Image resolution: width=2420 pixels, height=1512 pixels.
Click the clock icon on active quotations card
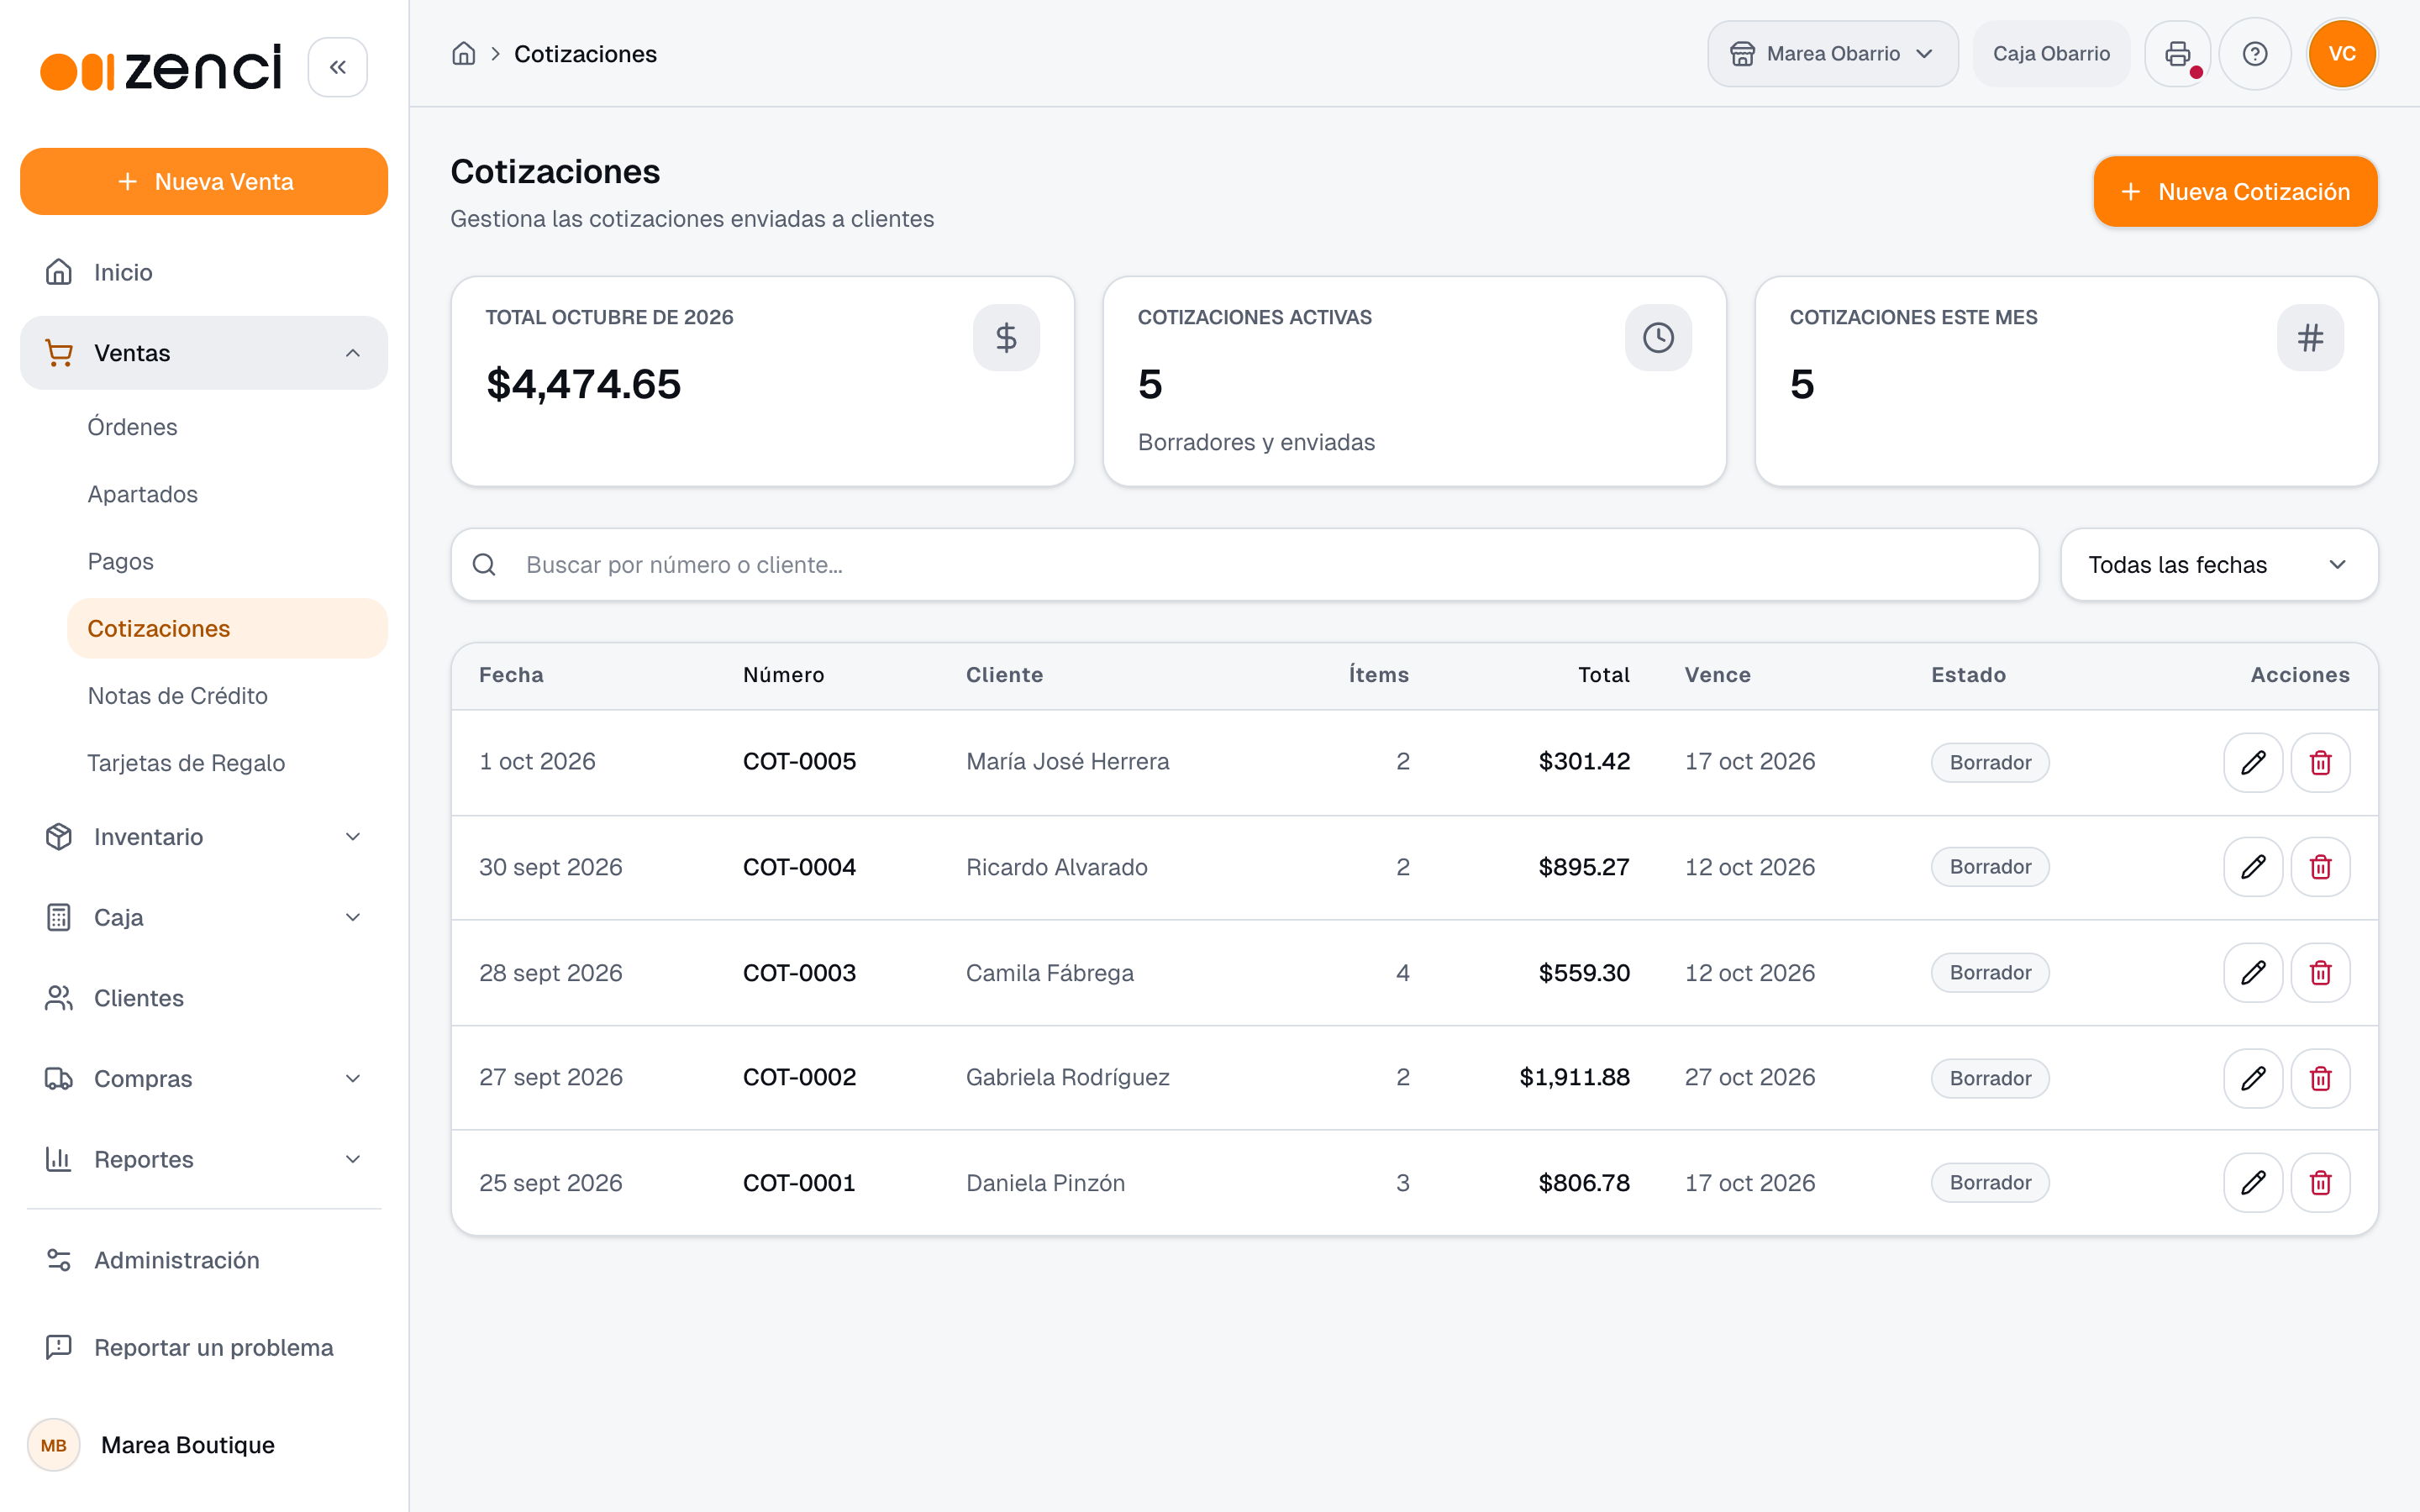[1658, 338]
